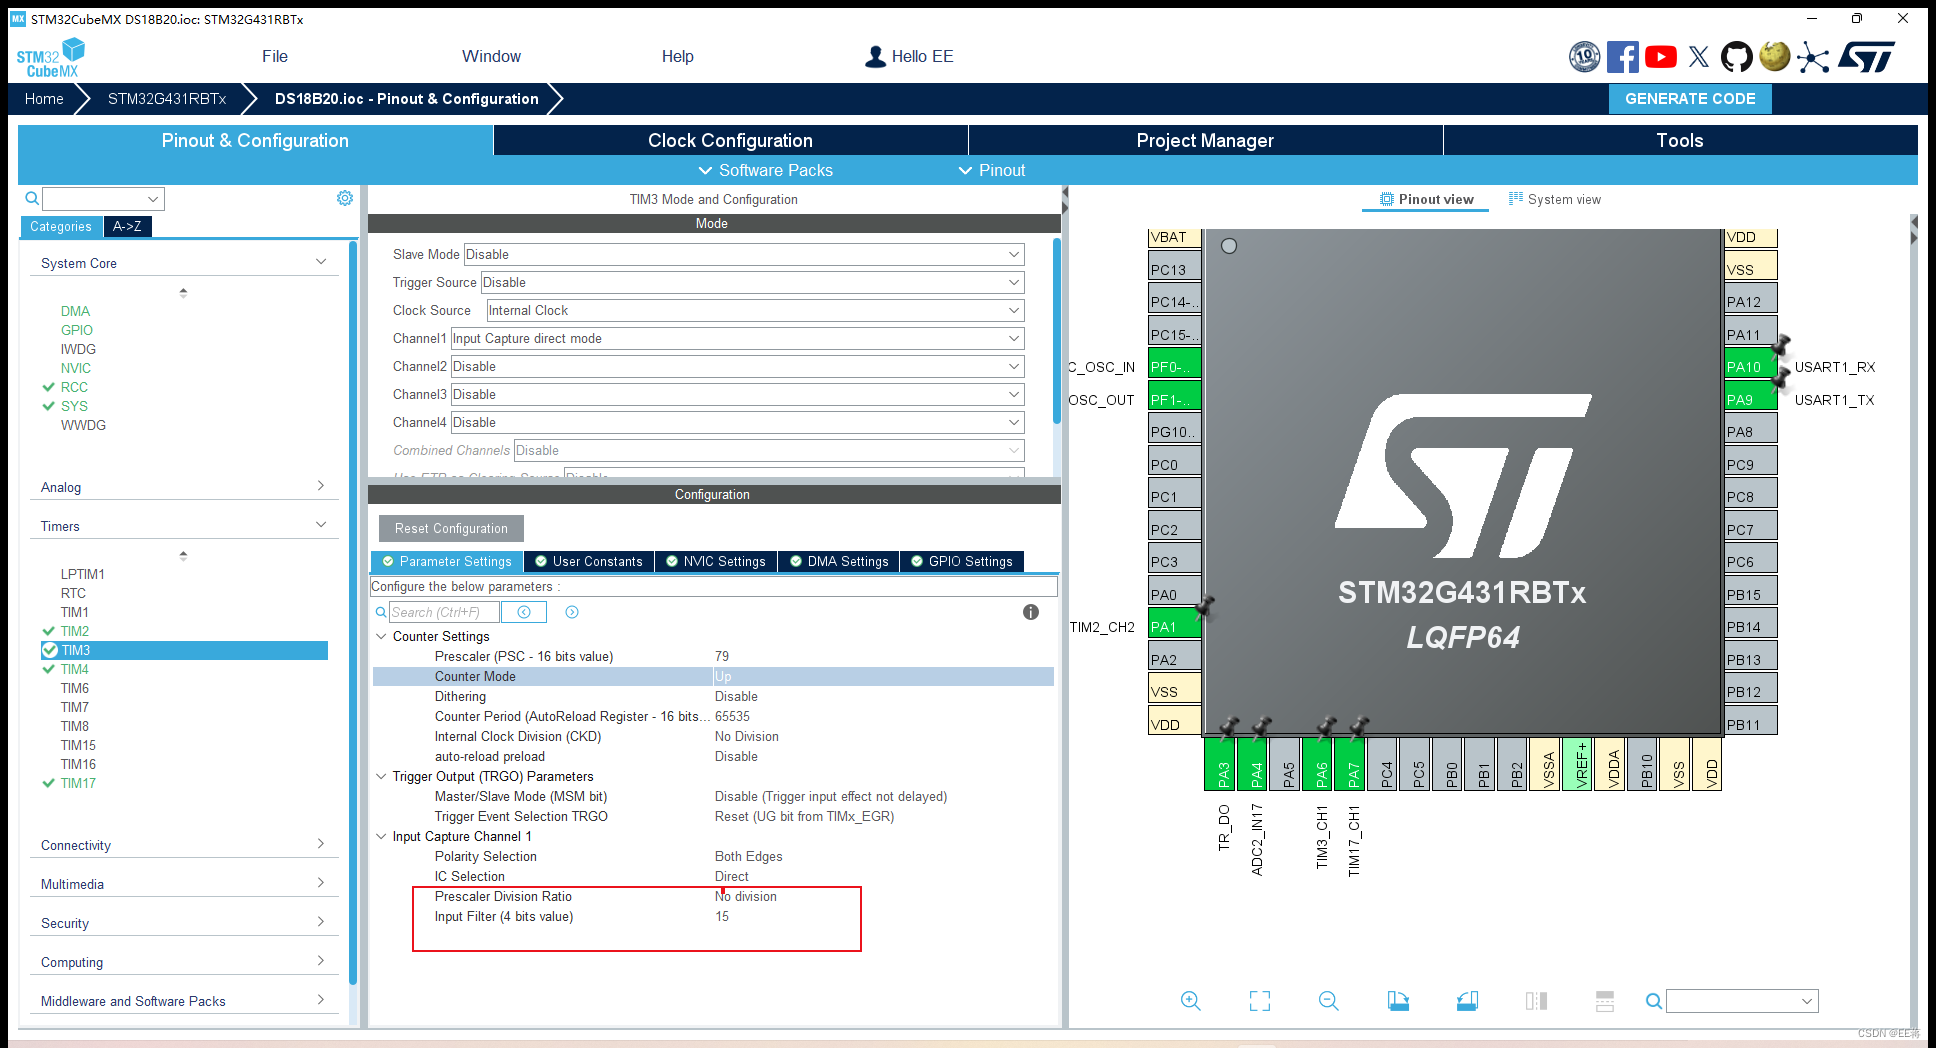
Task: Click the pin list layout icon
Action: (1605, 1001)
